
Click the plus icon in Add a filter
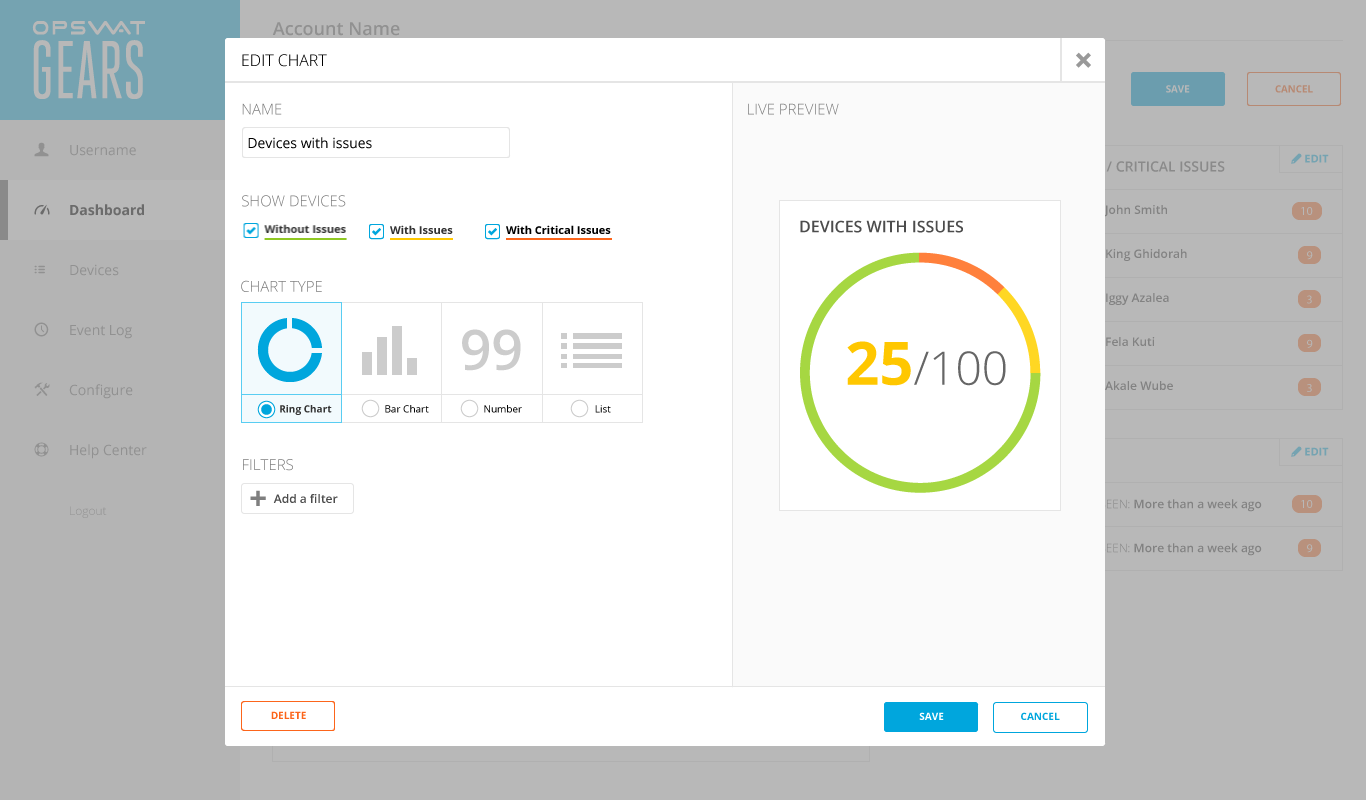tap(258, 498)
